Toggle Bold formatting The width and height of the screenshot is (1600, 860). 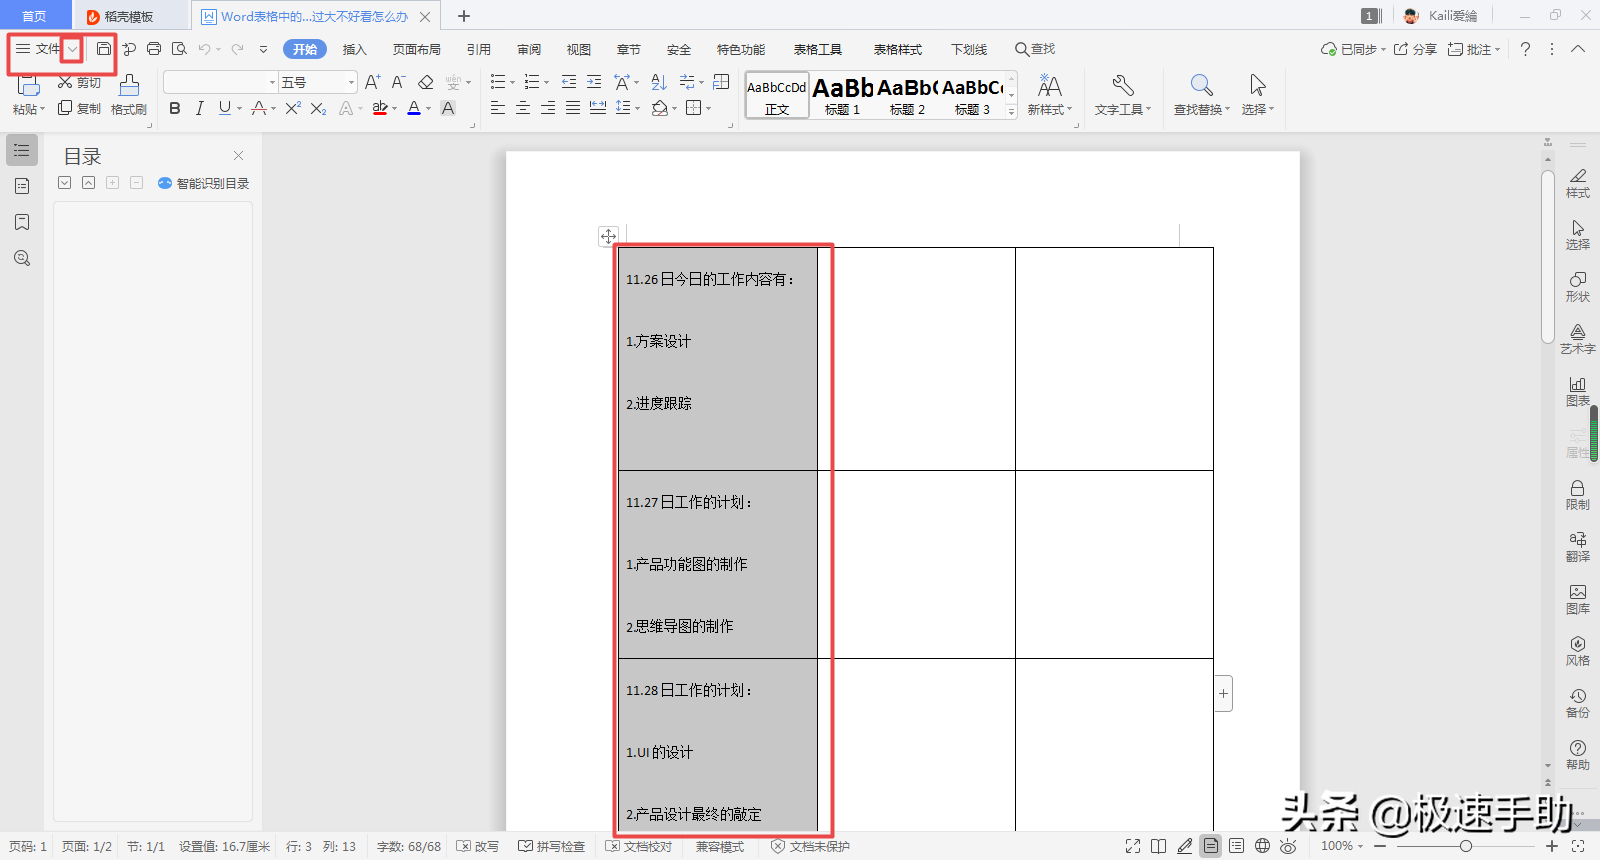pos(175,108)
